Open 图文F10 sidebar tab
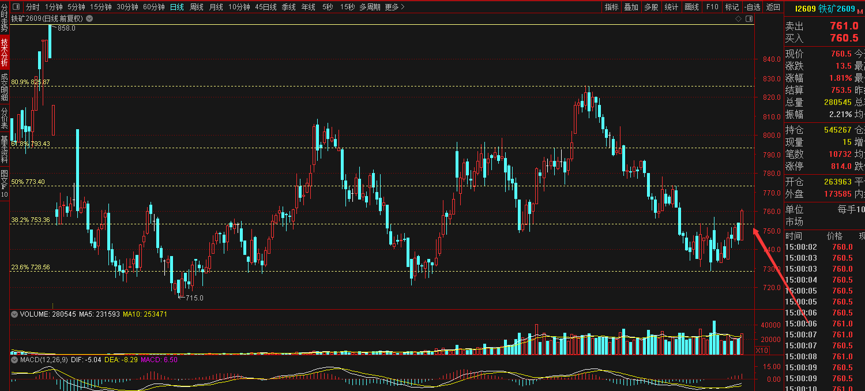This screenshot has width=865, height=391. click(x=4, y=184)
